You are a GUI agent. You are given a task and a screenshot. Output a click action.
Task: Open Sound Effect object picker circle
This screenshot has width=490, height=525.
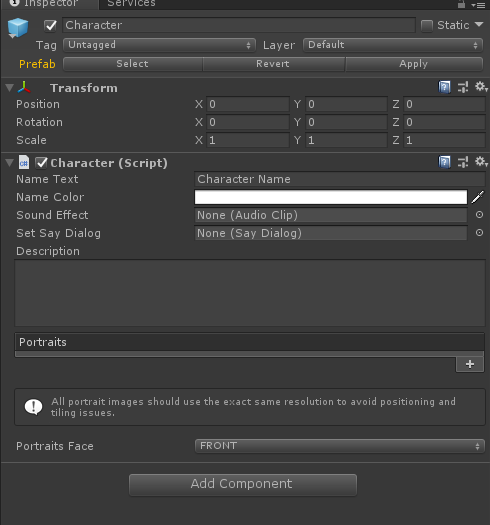click(x=479, y=215)
